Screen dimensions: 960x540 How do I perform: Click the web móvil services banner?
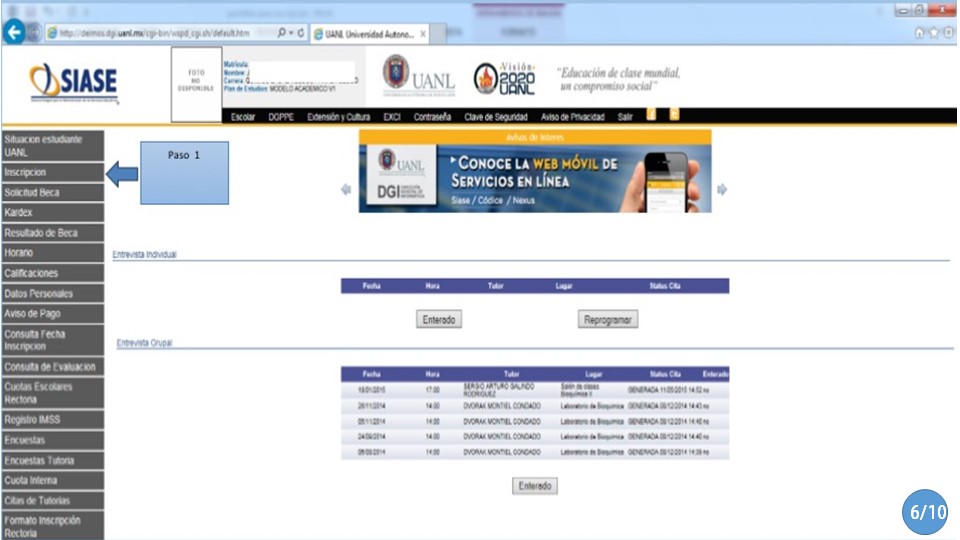(535, 179)
